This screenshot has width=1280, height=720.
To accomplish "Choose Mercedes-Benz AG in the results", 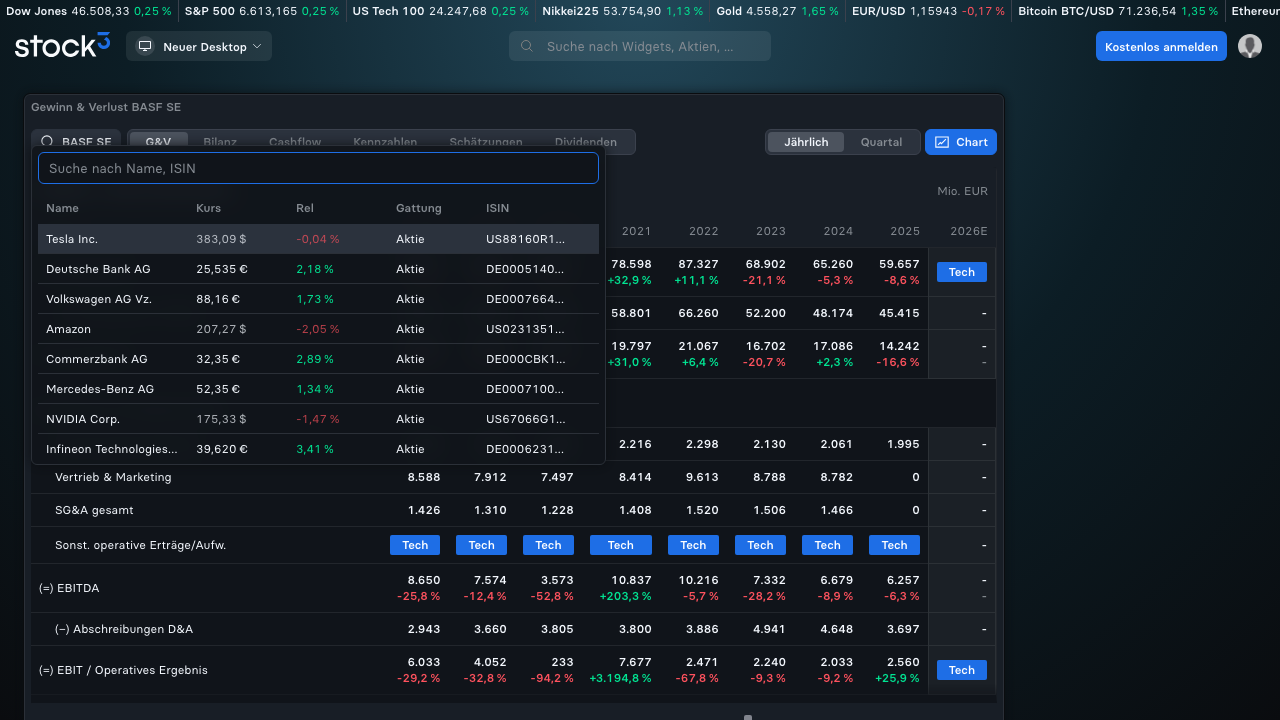I will click(318, 389).
